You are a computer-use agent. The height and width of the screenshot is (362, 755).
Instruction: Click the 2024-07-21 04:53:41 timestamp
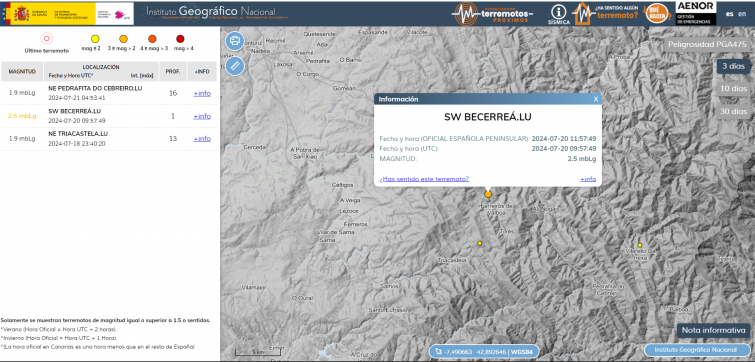77,98
